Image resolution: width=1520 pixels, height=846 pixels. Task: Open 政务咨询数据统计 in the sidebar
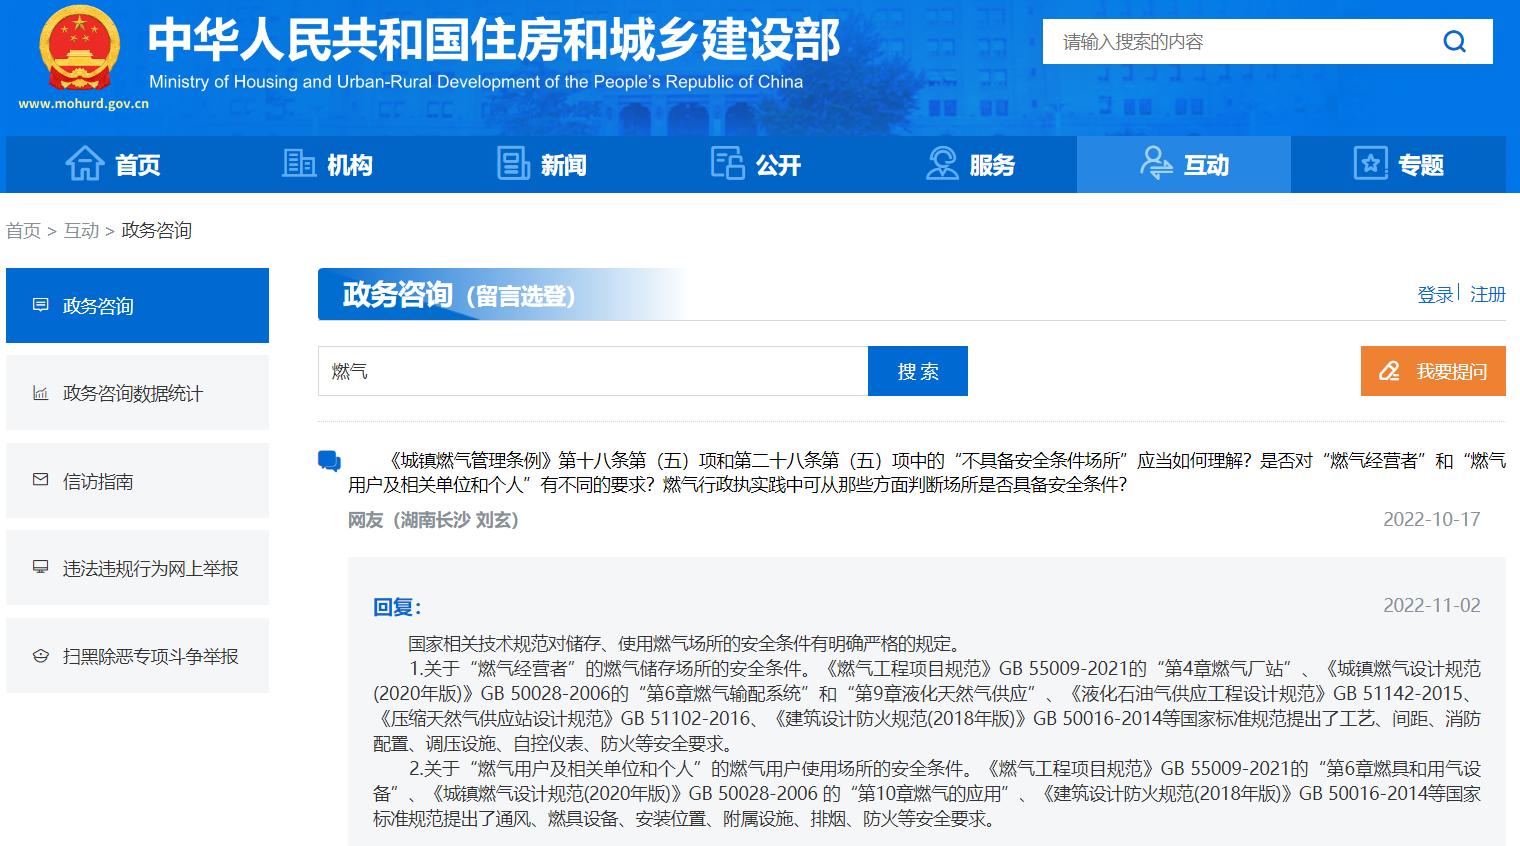[137, 393]
